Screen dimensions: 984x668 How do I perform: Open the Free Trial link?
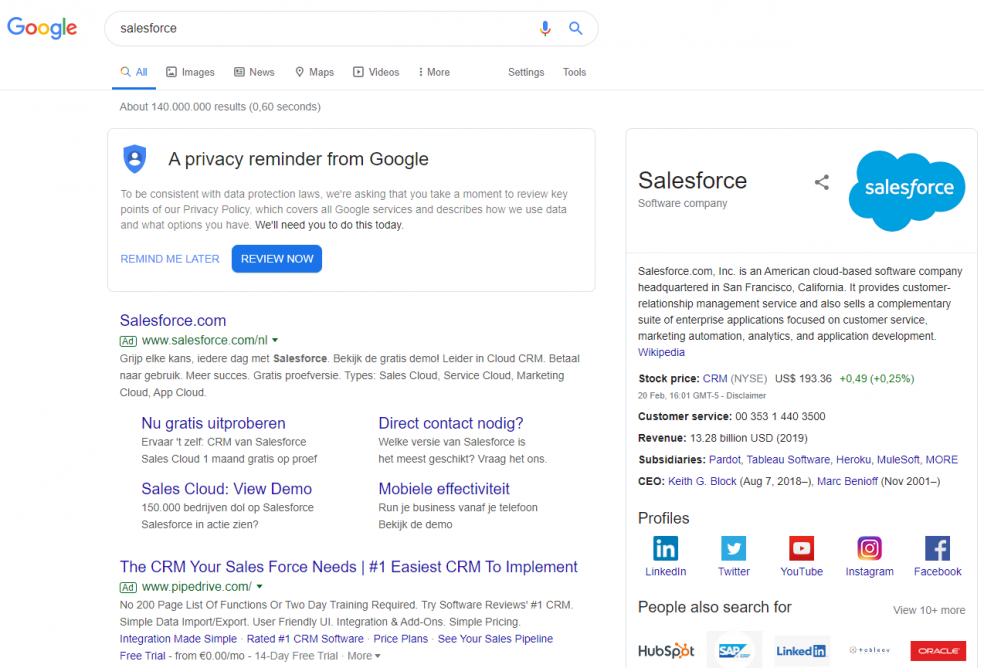[142, 655]
